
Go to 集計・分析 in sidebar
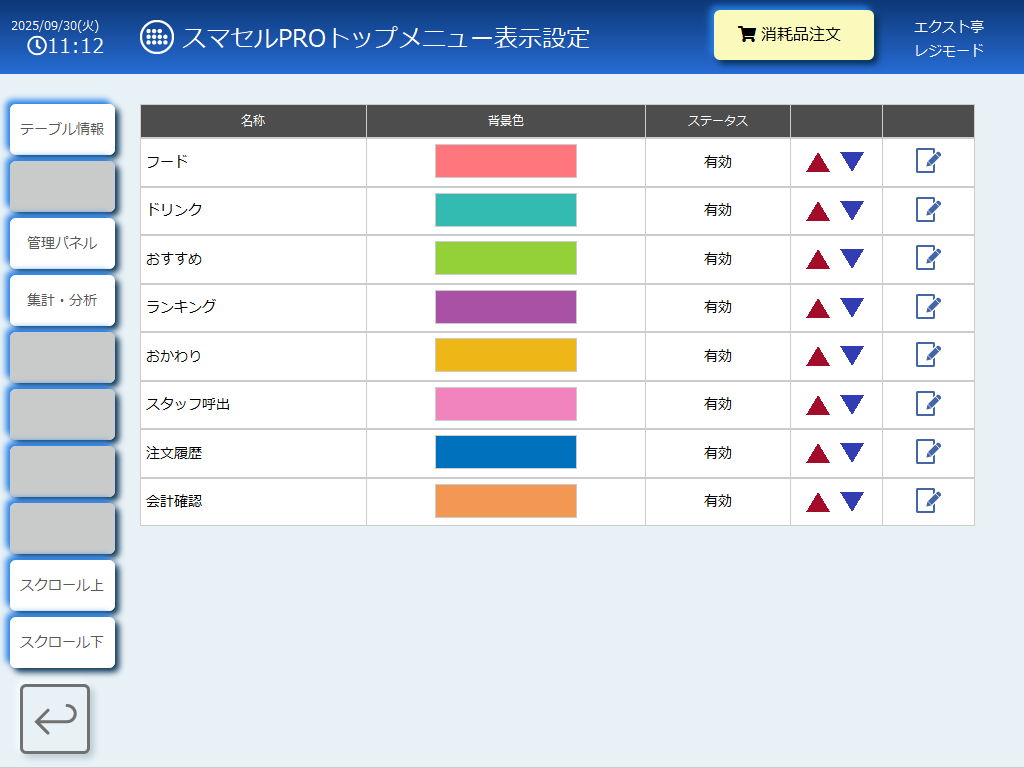click(x=62, y=300)
